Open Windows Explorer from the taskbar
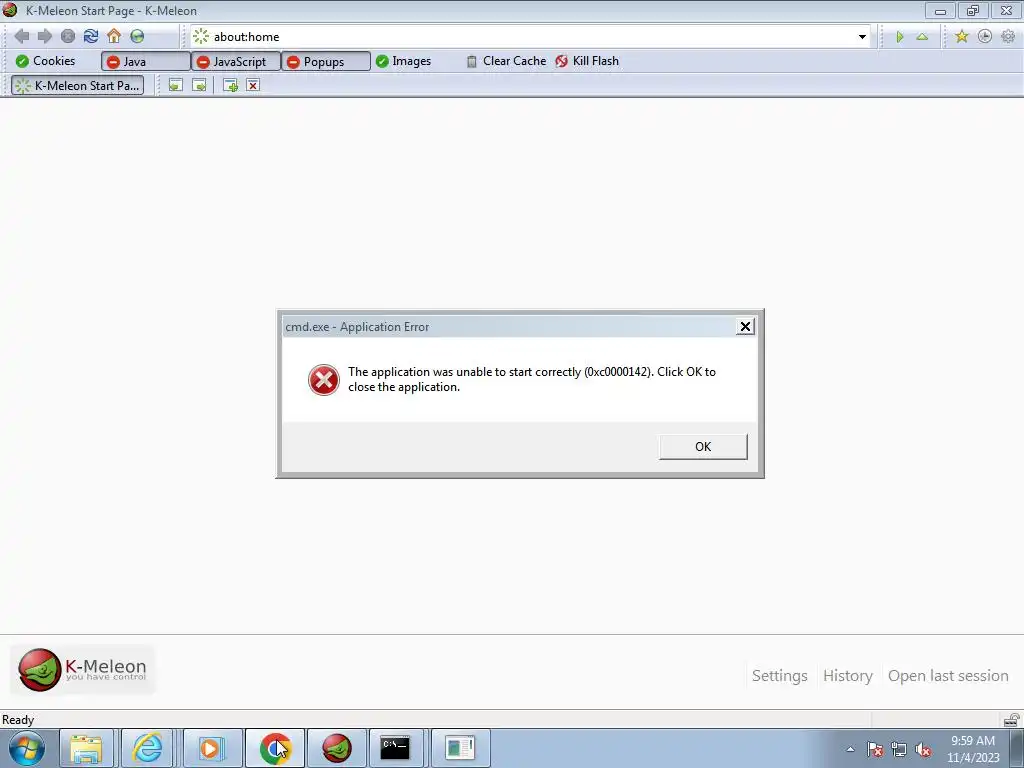 86,748
